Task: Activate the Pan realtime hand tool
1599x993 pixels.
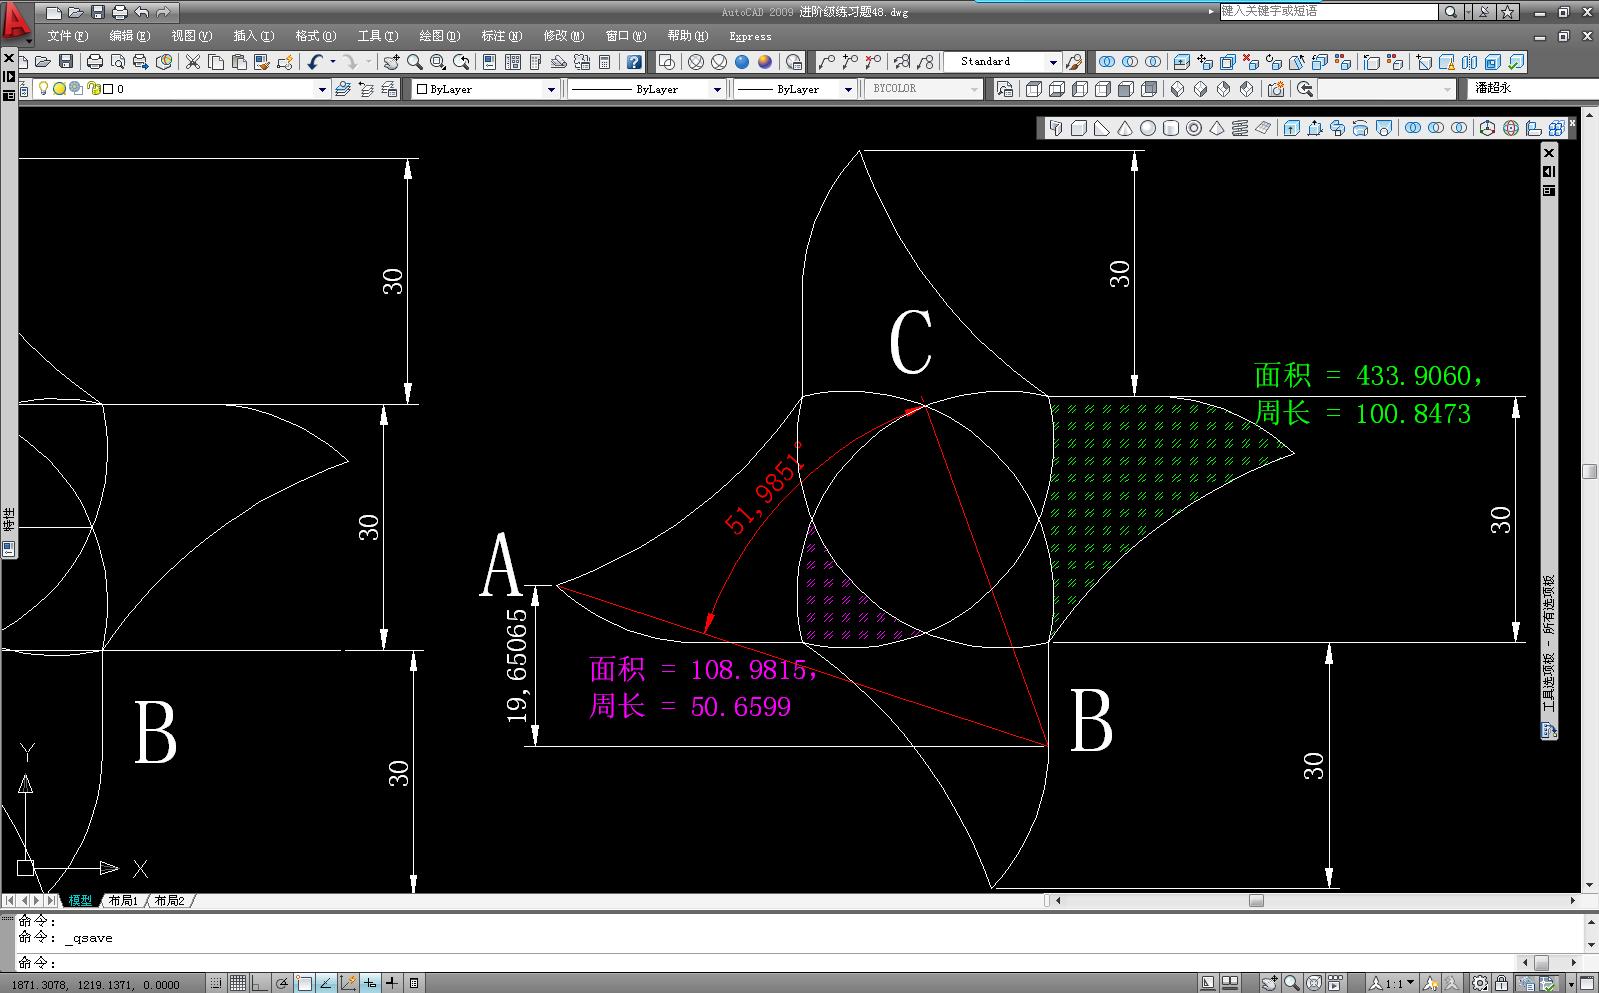Action: [391, 61]
